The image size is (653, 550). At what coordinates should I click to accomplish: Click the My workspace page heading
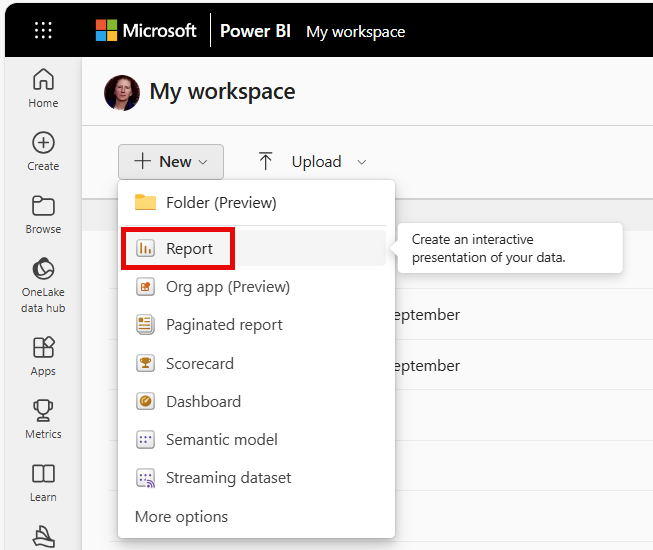click(x=222, y=92)
